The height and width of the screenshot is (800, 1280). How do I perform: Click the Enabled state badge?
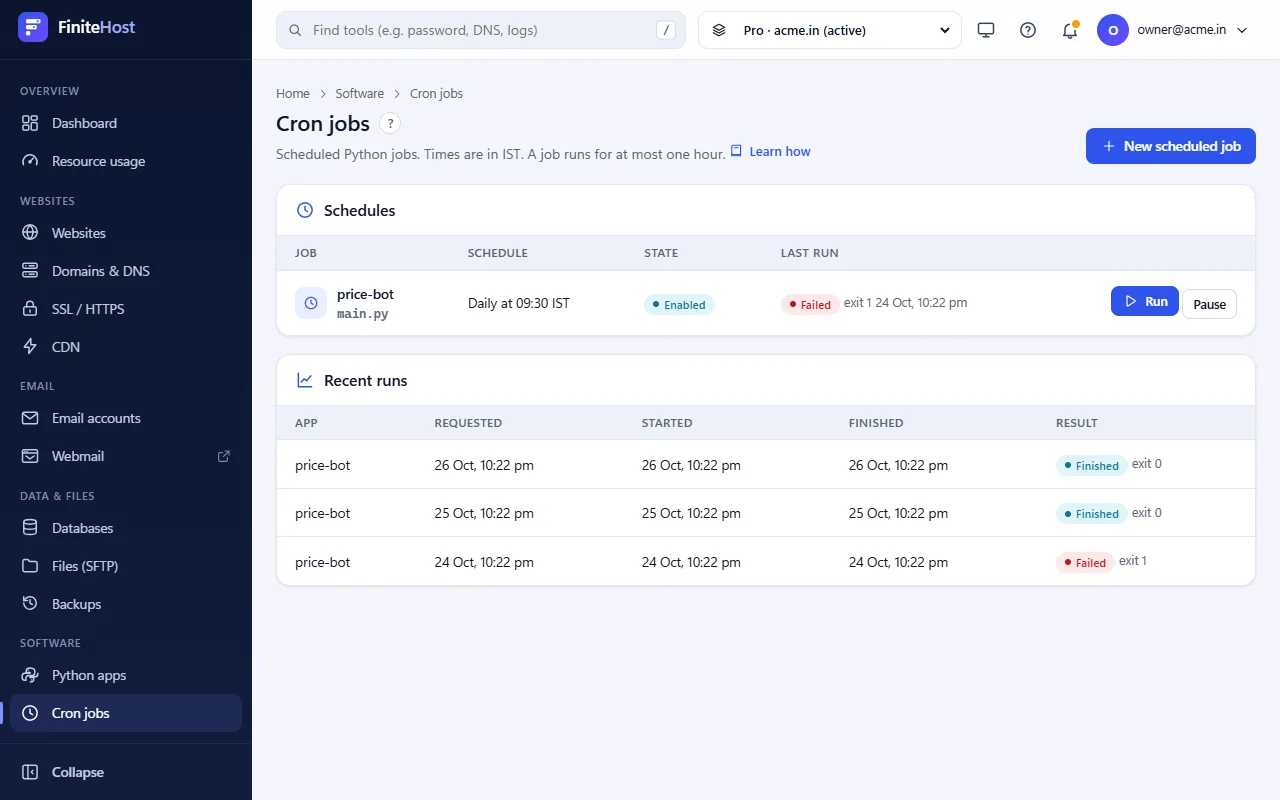(679, 304)
